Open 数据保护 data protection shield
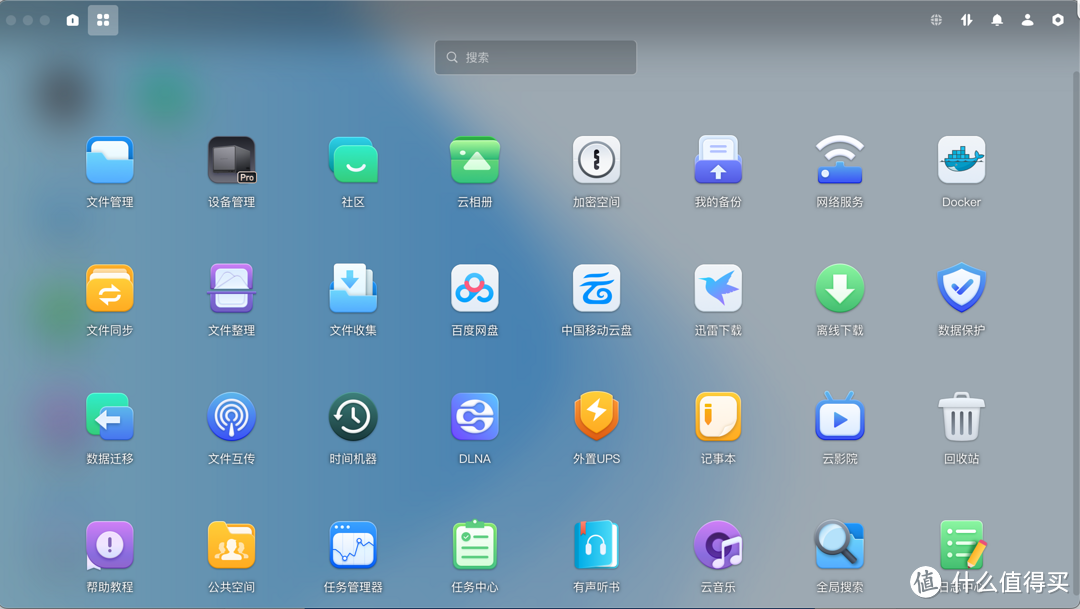 pyautogui.click(x=962, y=289)
